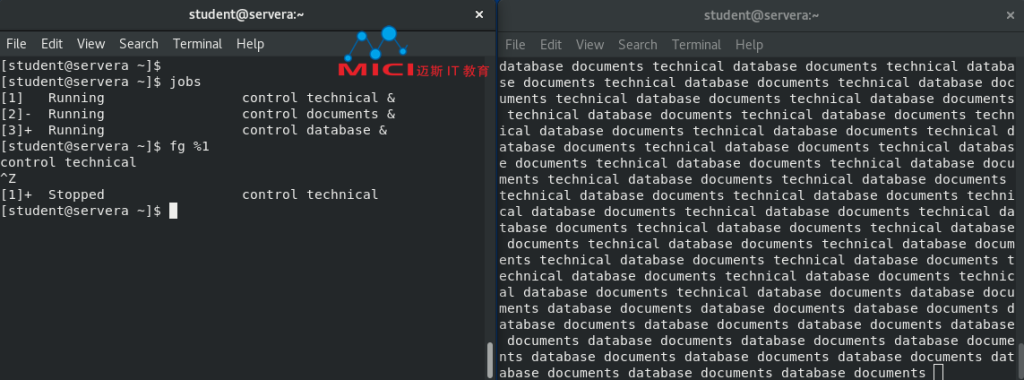
Task: Open View menu in right terminal window
Action: tap(590, 44)
